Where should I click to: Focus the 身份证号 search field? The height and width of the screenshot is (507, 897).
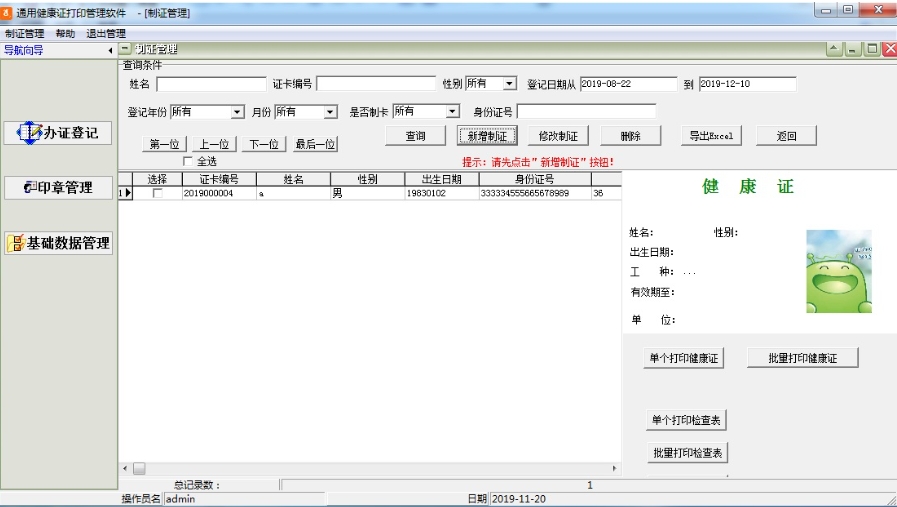[586, 111]
